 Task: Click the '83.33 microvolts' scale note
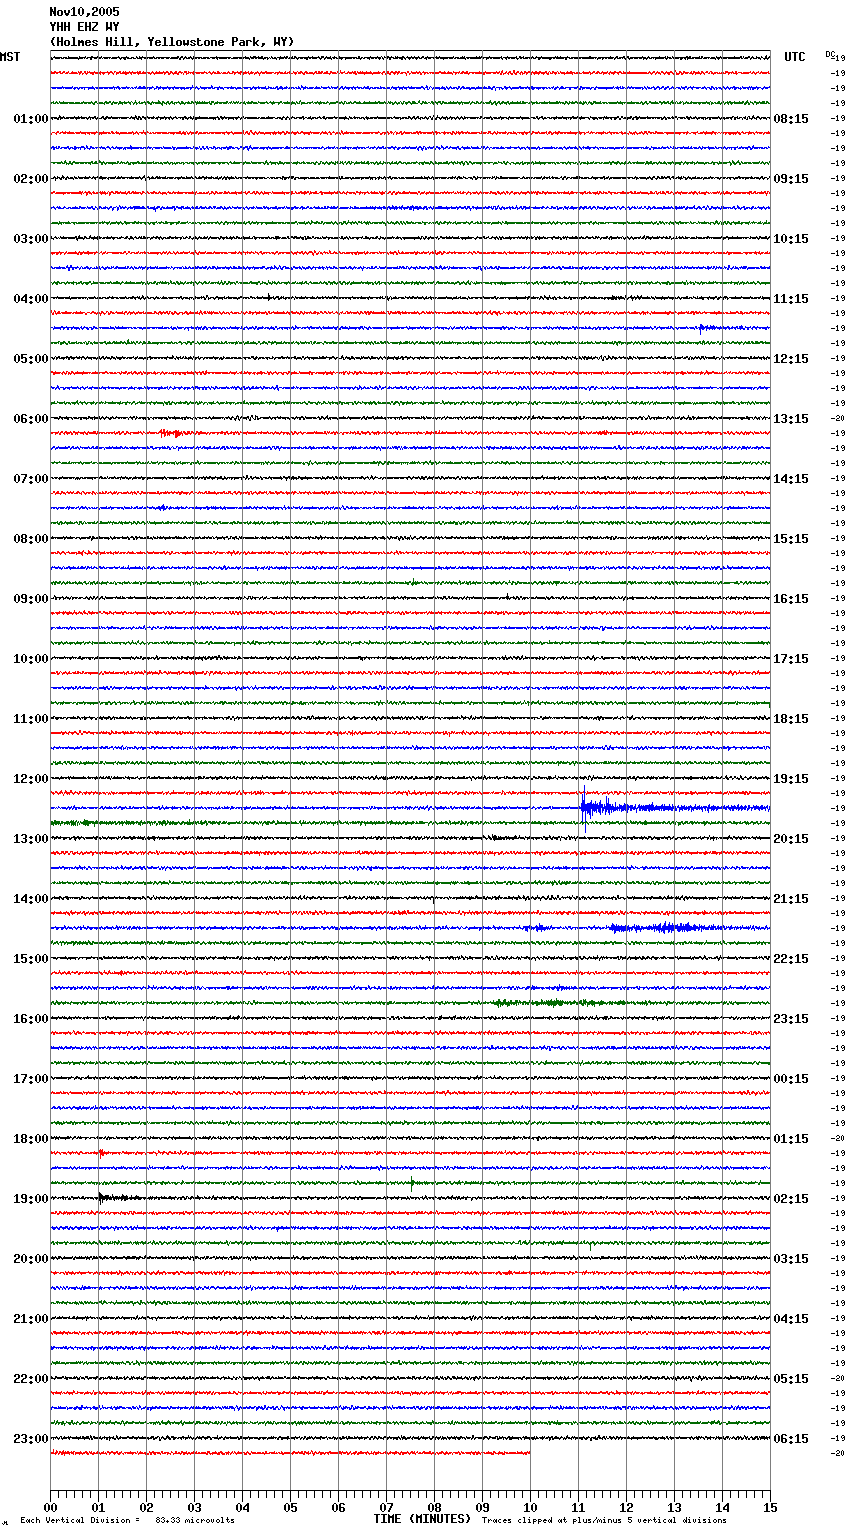[195, 1521]
